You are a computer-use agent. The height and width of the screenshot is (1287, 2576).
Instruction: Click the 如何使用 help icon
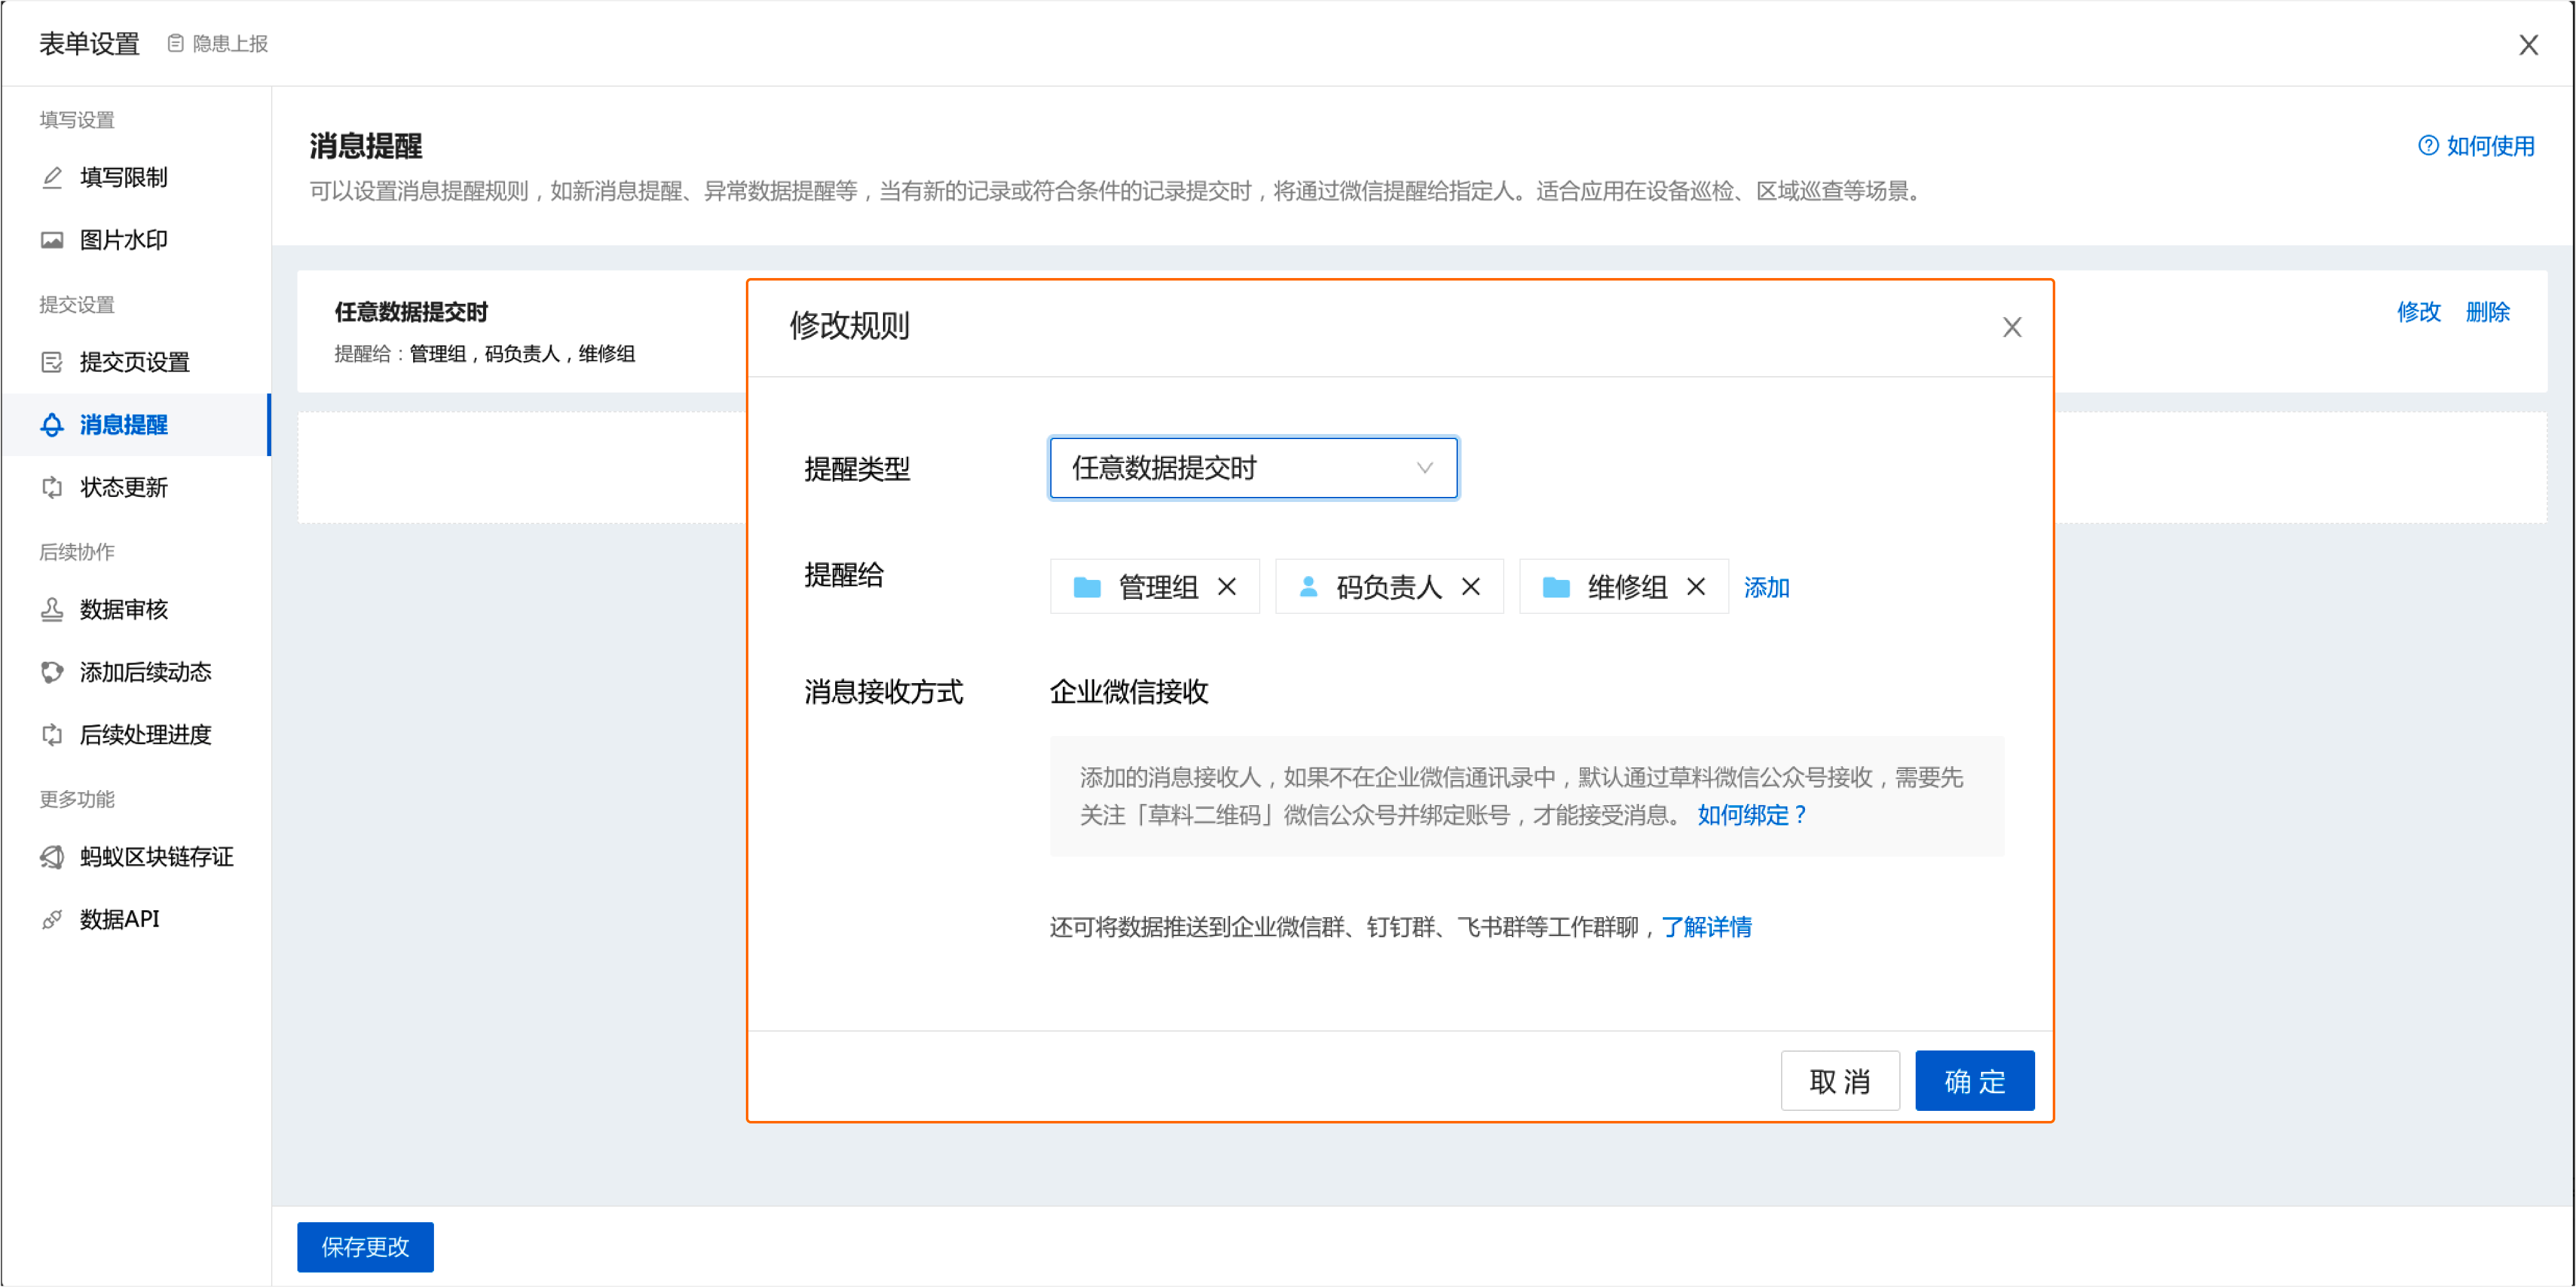pos(2428,146)
